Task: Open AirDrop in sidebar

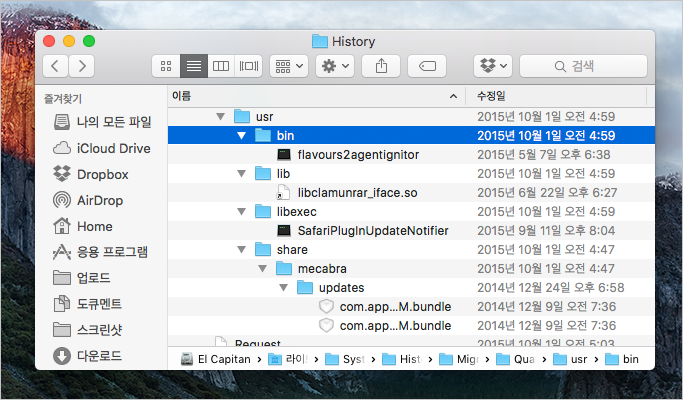Action: tap(88, 200)
